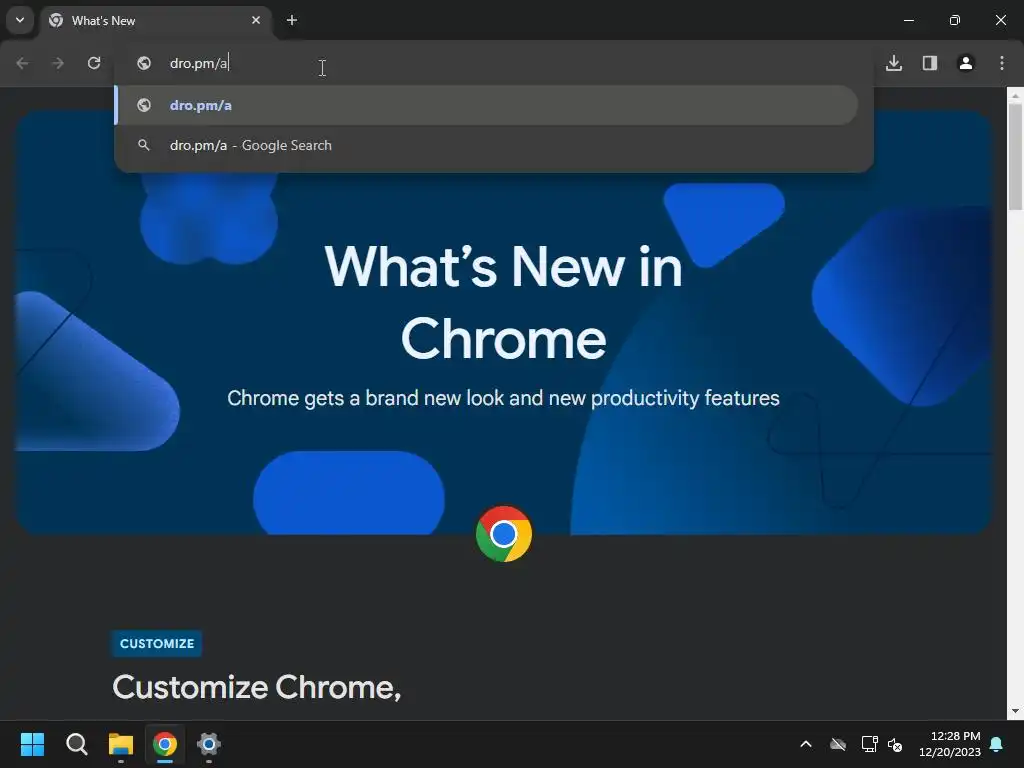The image size is (1024, 768).
Task: Toggle the side panel icon
Action: point(930,63)
